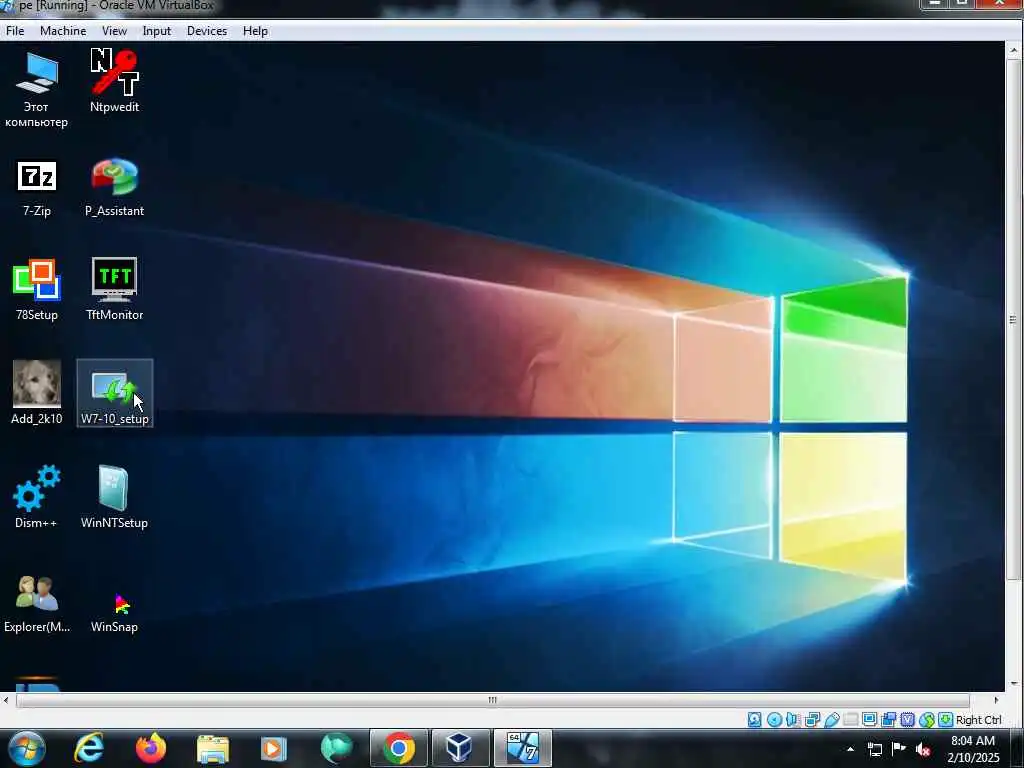Select the P_Assistant partition tool icon
Image resolution: width=1024 pixels, height=768 pixels.
[x=114, y=188]
